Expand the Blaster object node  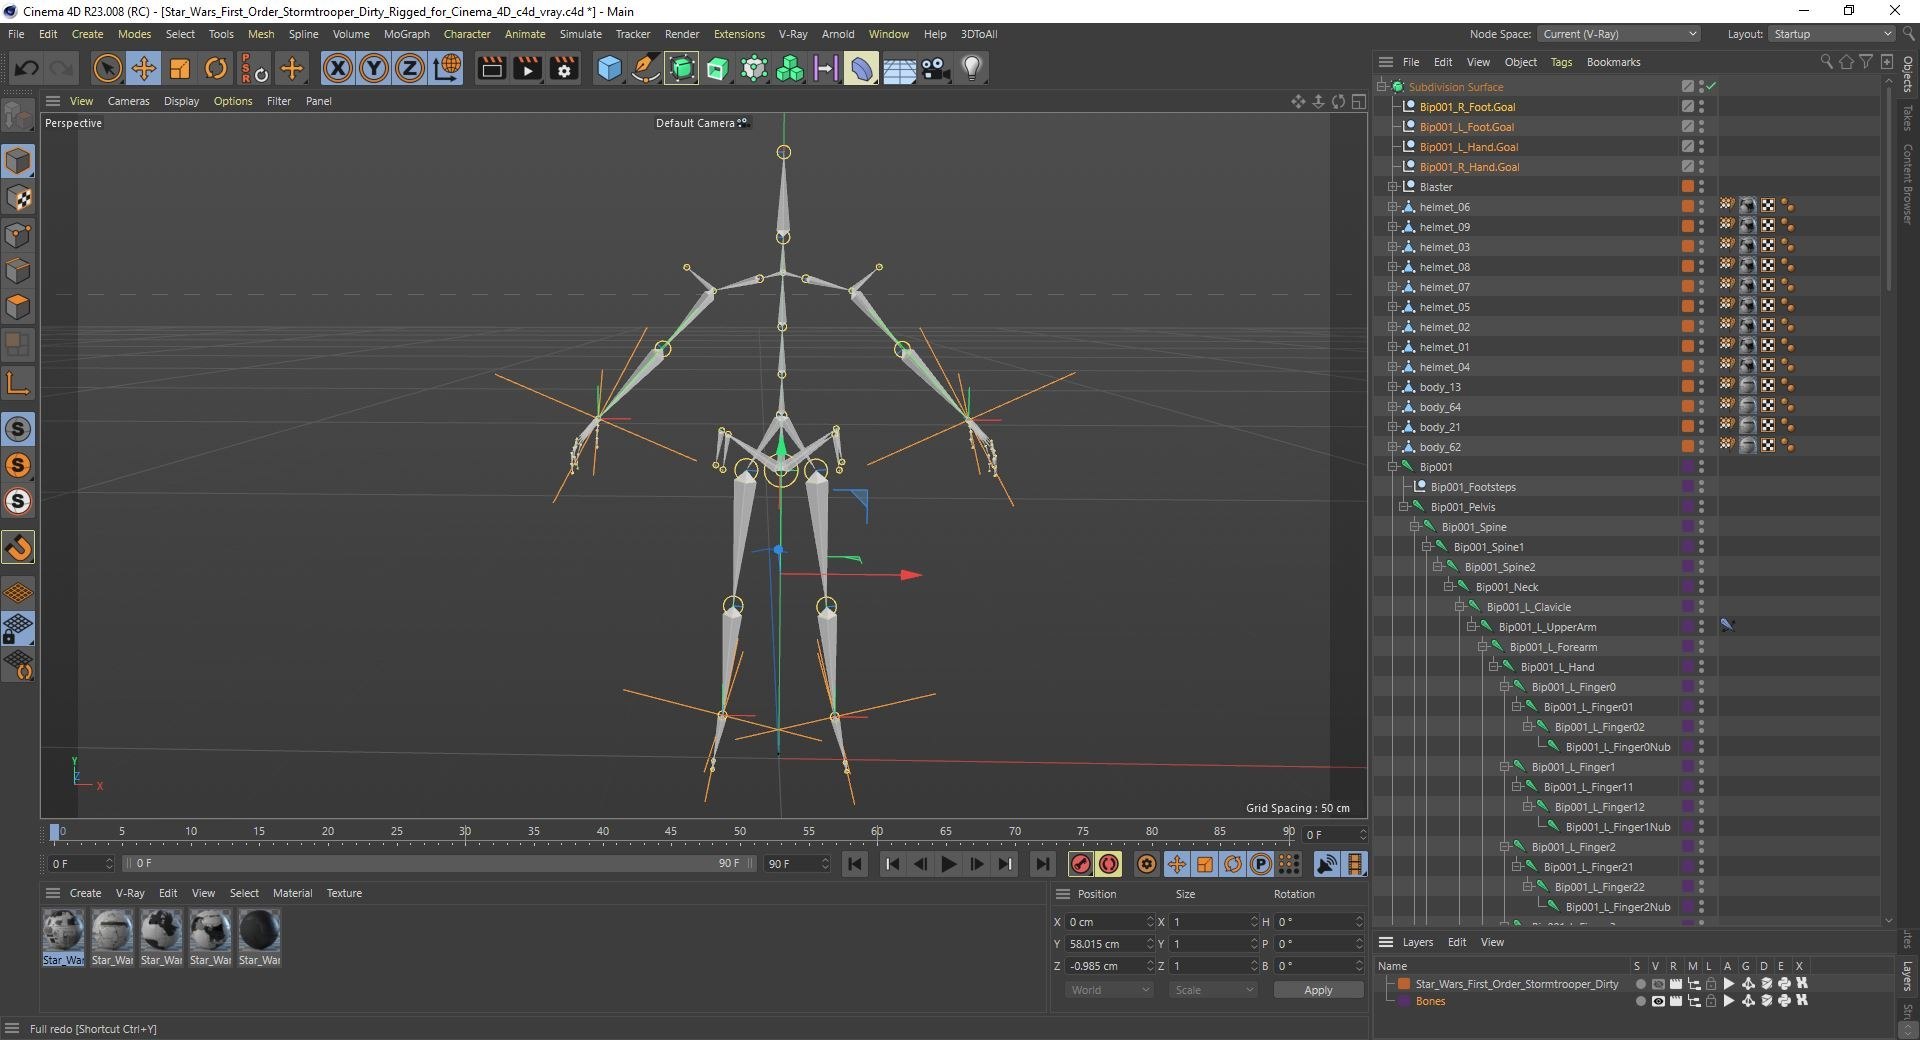point(1392,187)
